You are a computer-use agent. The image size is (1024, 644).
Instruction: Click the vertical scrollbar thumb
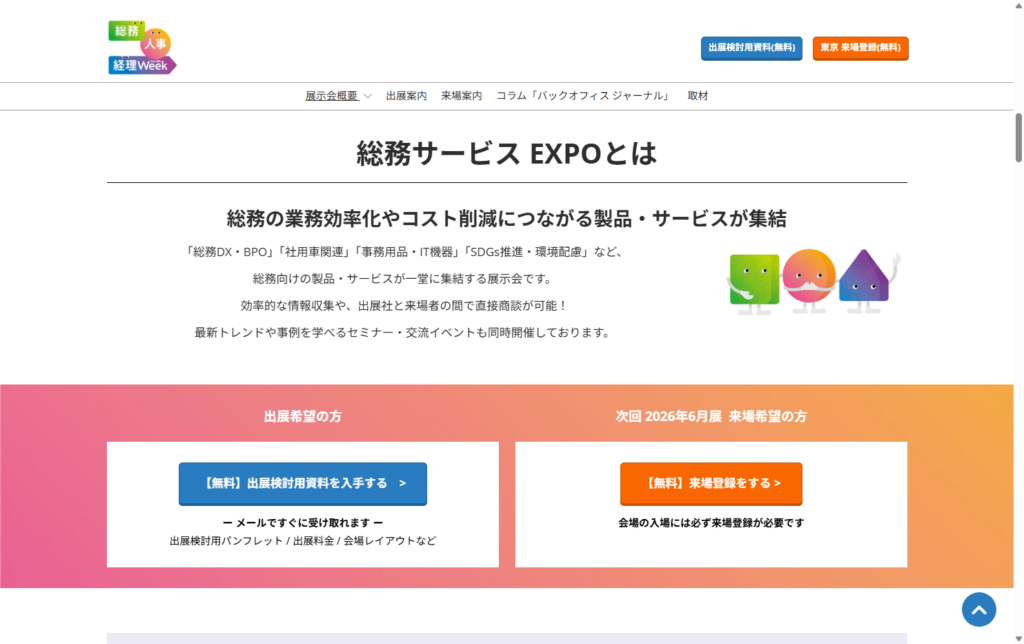point(1018,135)
